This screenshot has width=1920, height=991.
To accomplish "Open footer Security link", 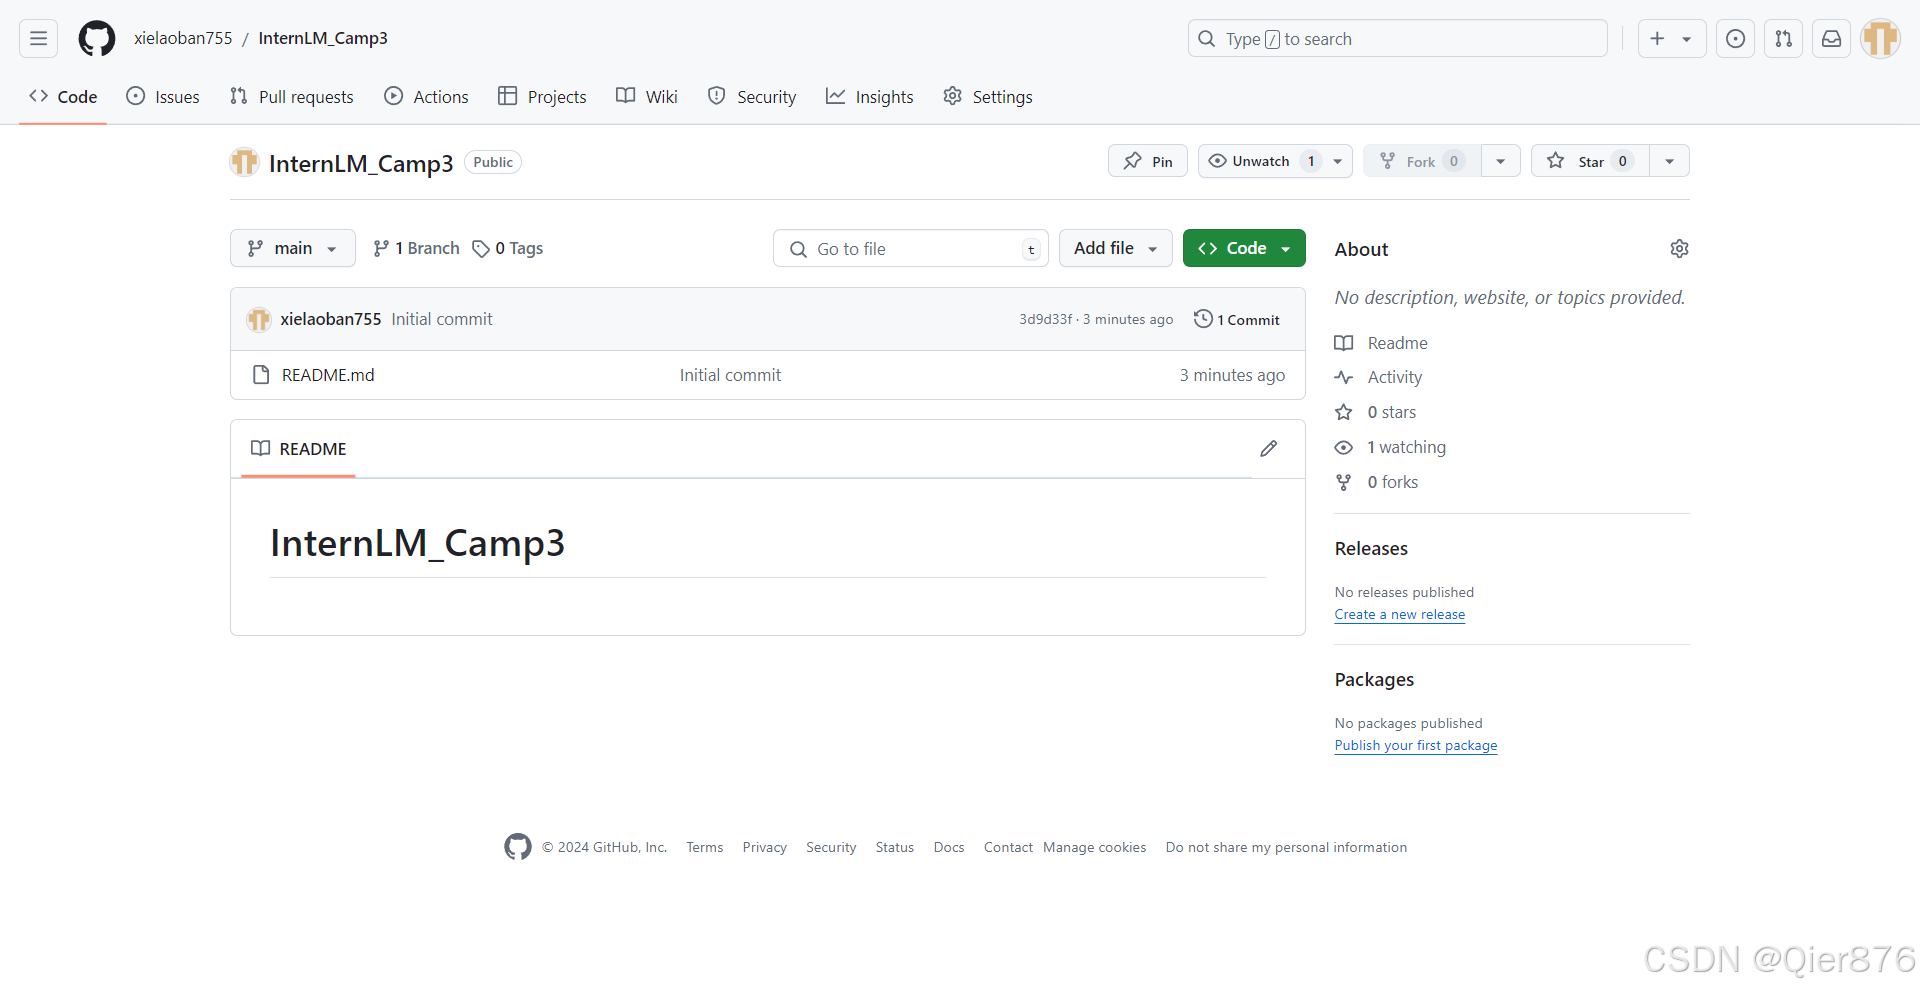I will [831, 847].
